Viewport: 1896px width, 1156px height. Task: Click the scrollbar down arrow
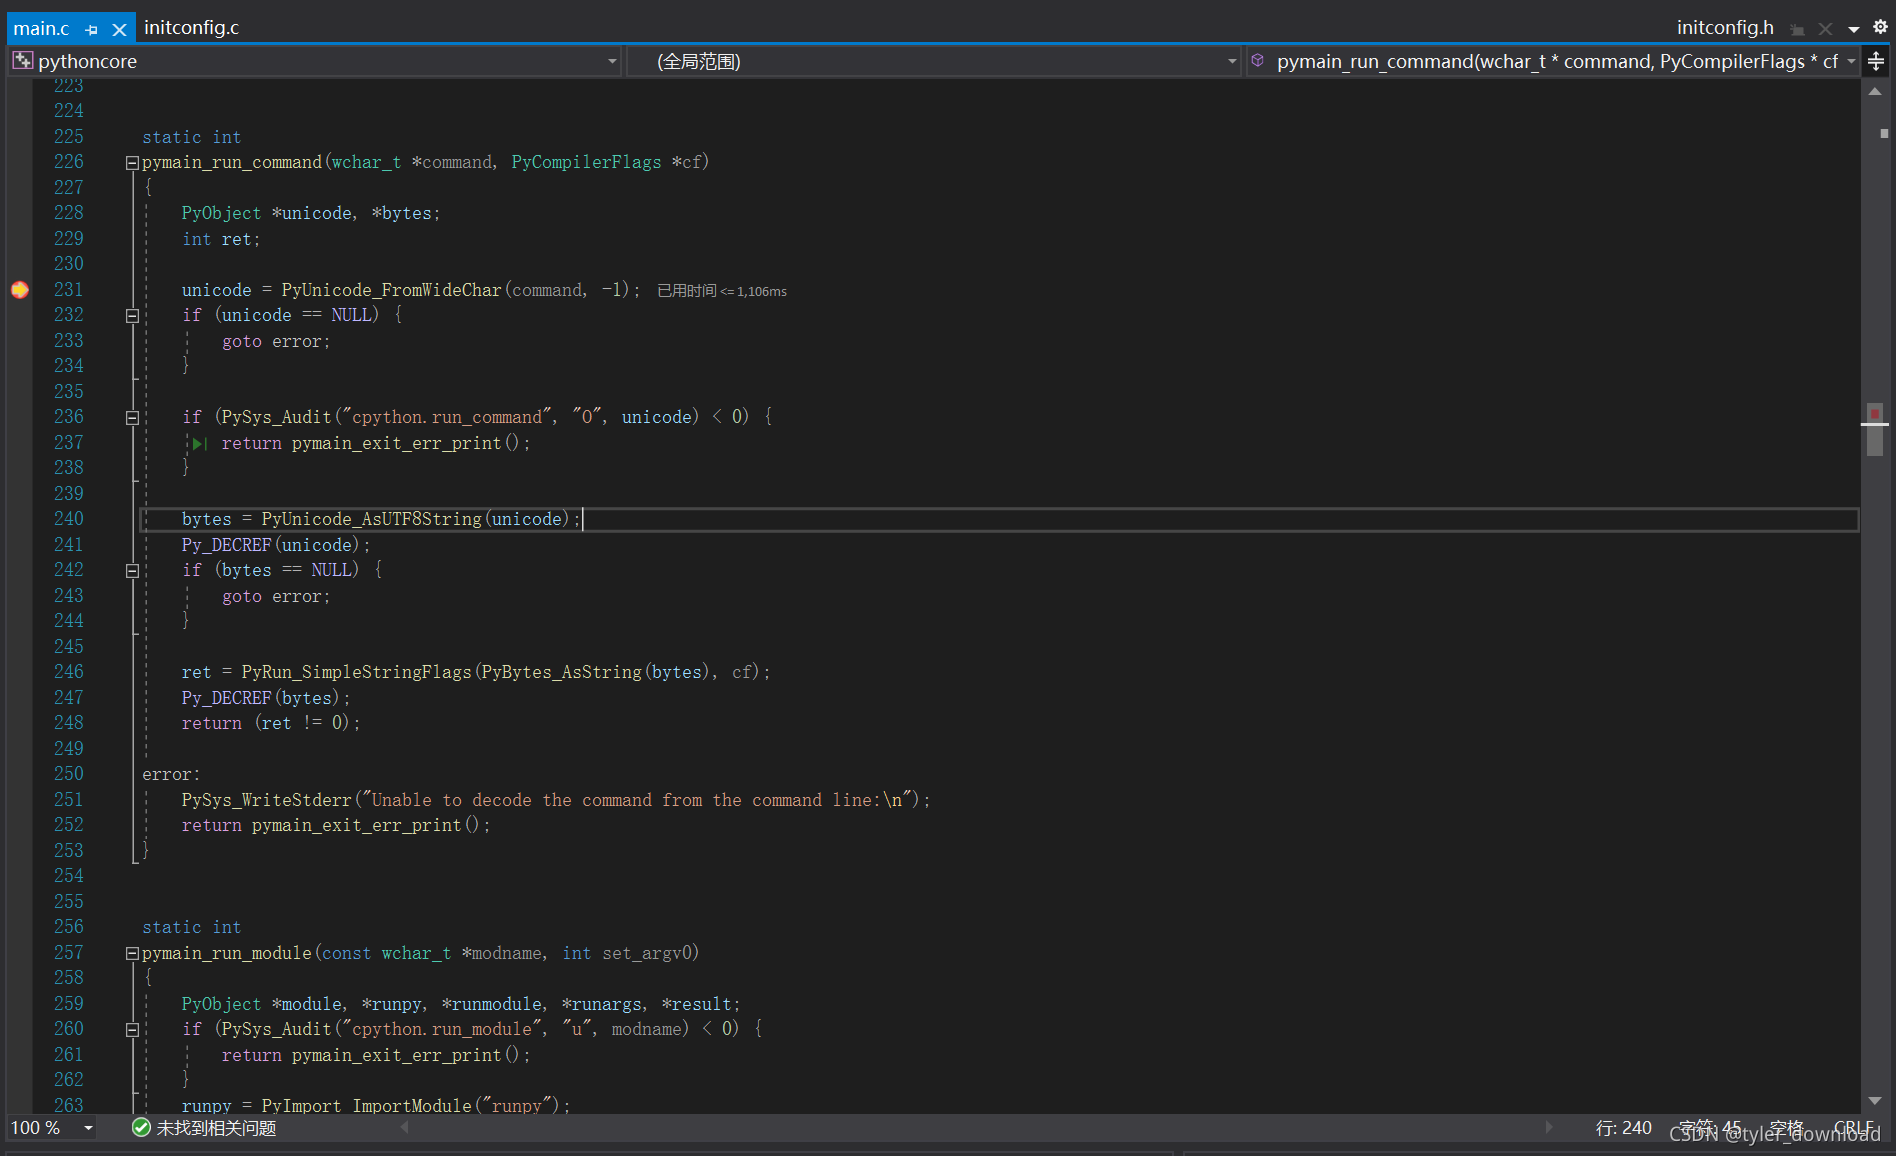pos(1875,1100)
